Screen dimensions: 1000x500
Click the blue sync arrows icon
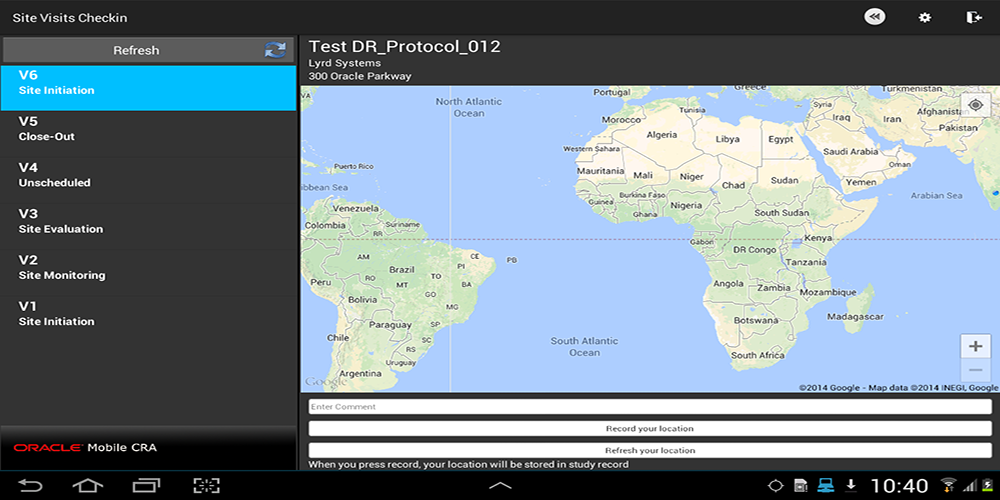pyautogui.click(x=276, y=50)
